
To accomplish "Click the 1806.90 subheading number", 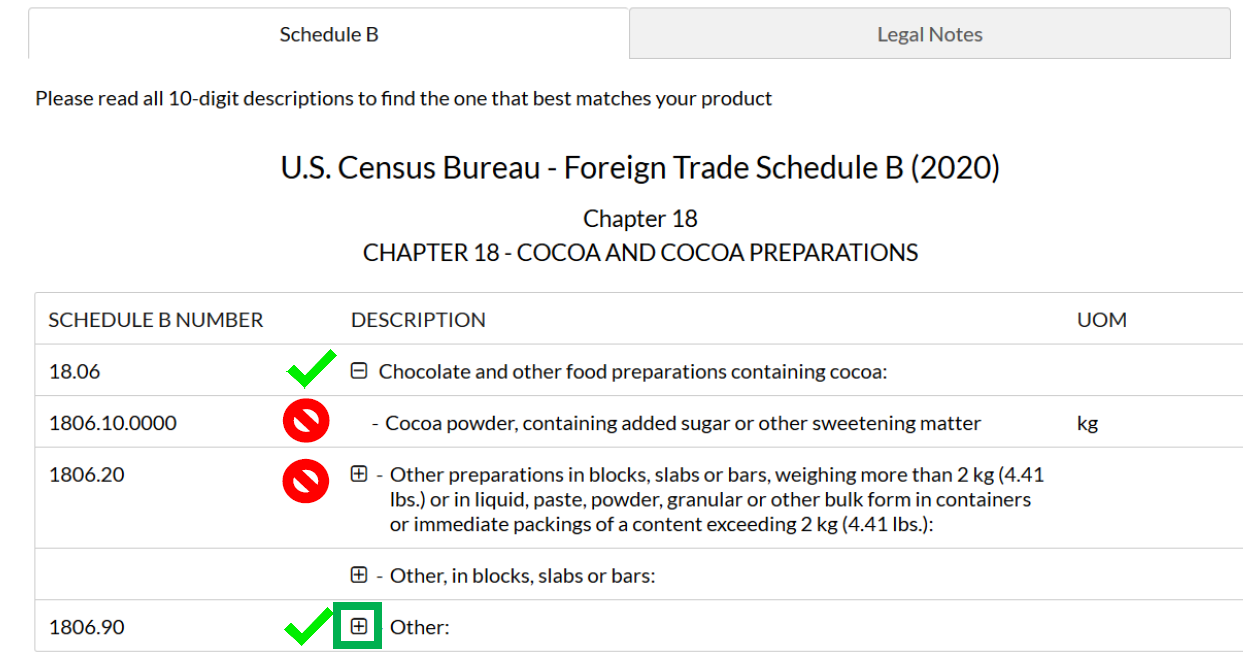I will (87, 627).
